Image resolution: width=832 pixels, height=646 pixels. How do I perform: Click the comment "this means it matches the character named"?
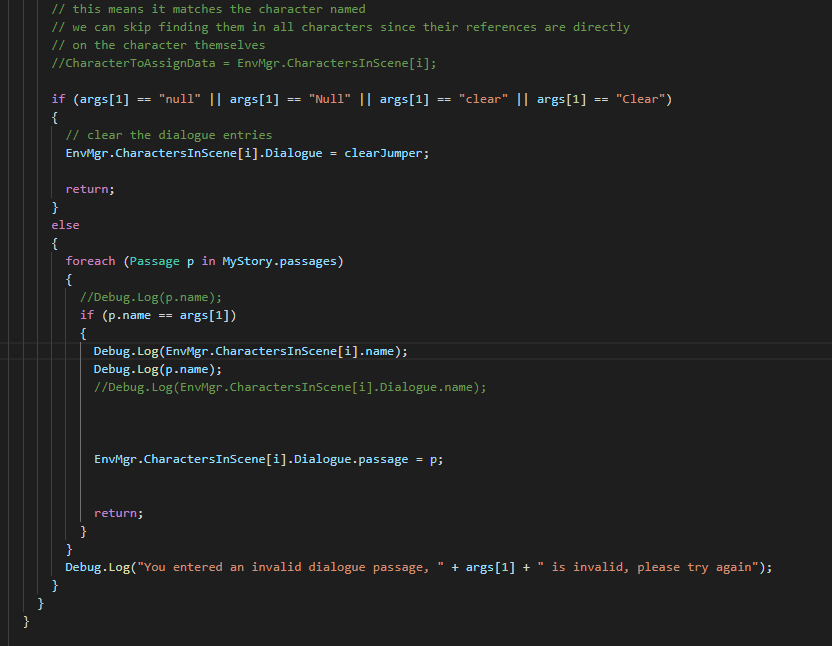point(209,9)
